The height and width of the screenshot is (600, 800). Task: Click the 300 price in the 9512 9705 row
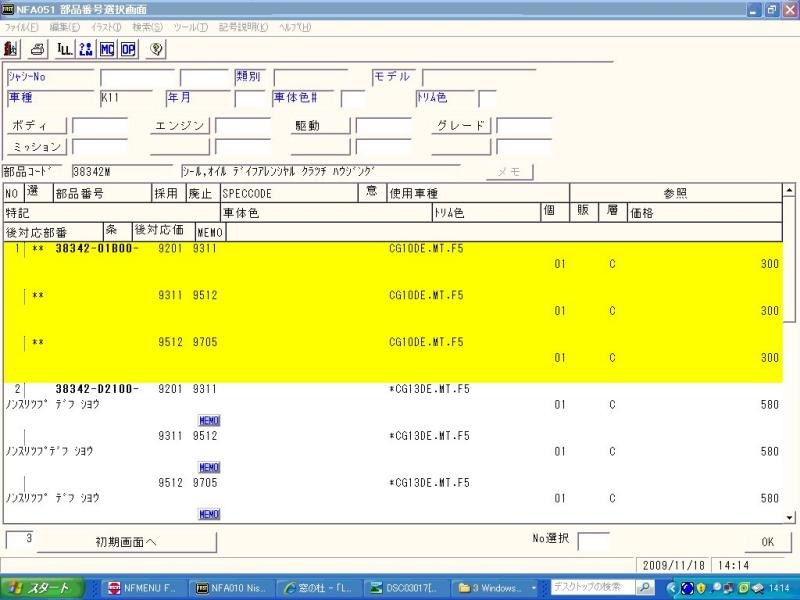pyautogui.click(x=769, y=358)
